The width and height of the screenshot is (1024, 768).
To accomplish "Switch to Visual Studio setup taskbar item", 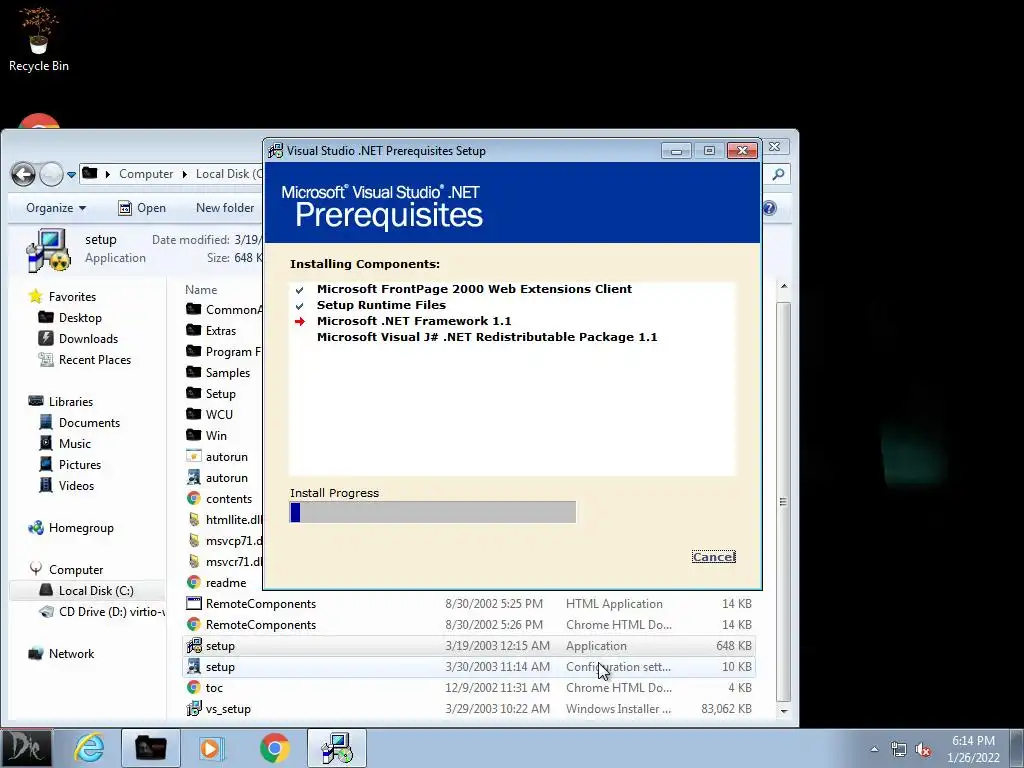I will [x=337, y=748].
